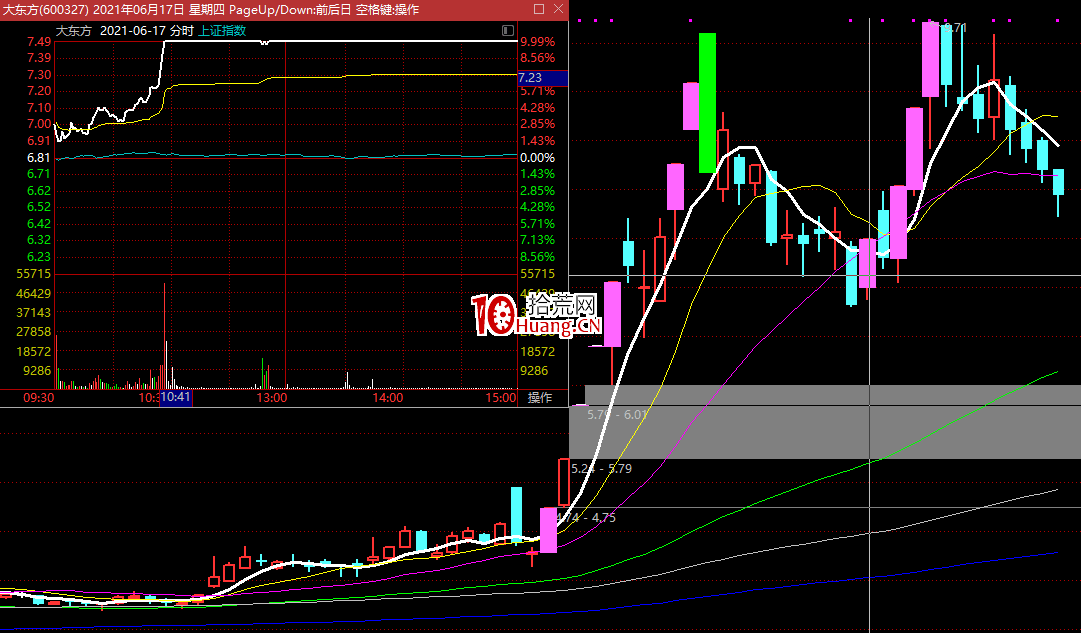Select the 上证指数 overlay label
The height and width of the screenshot is (633, 1081).
pyautogui.click(x=222, y=30)
